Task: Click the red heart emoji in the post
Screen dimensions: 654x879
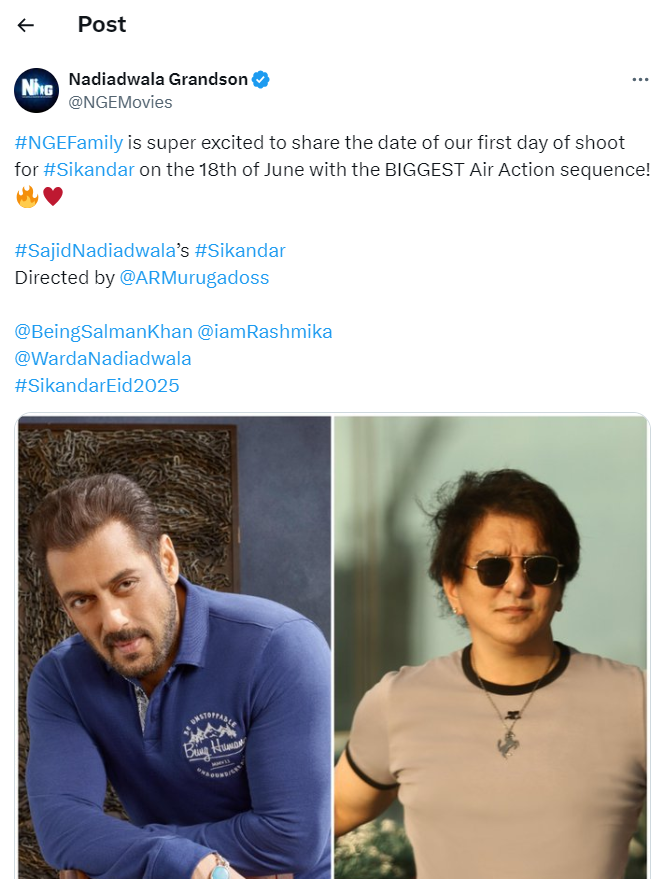Action: click(x=53, y=197)
